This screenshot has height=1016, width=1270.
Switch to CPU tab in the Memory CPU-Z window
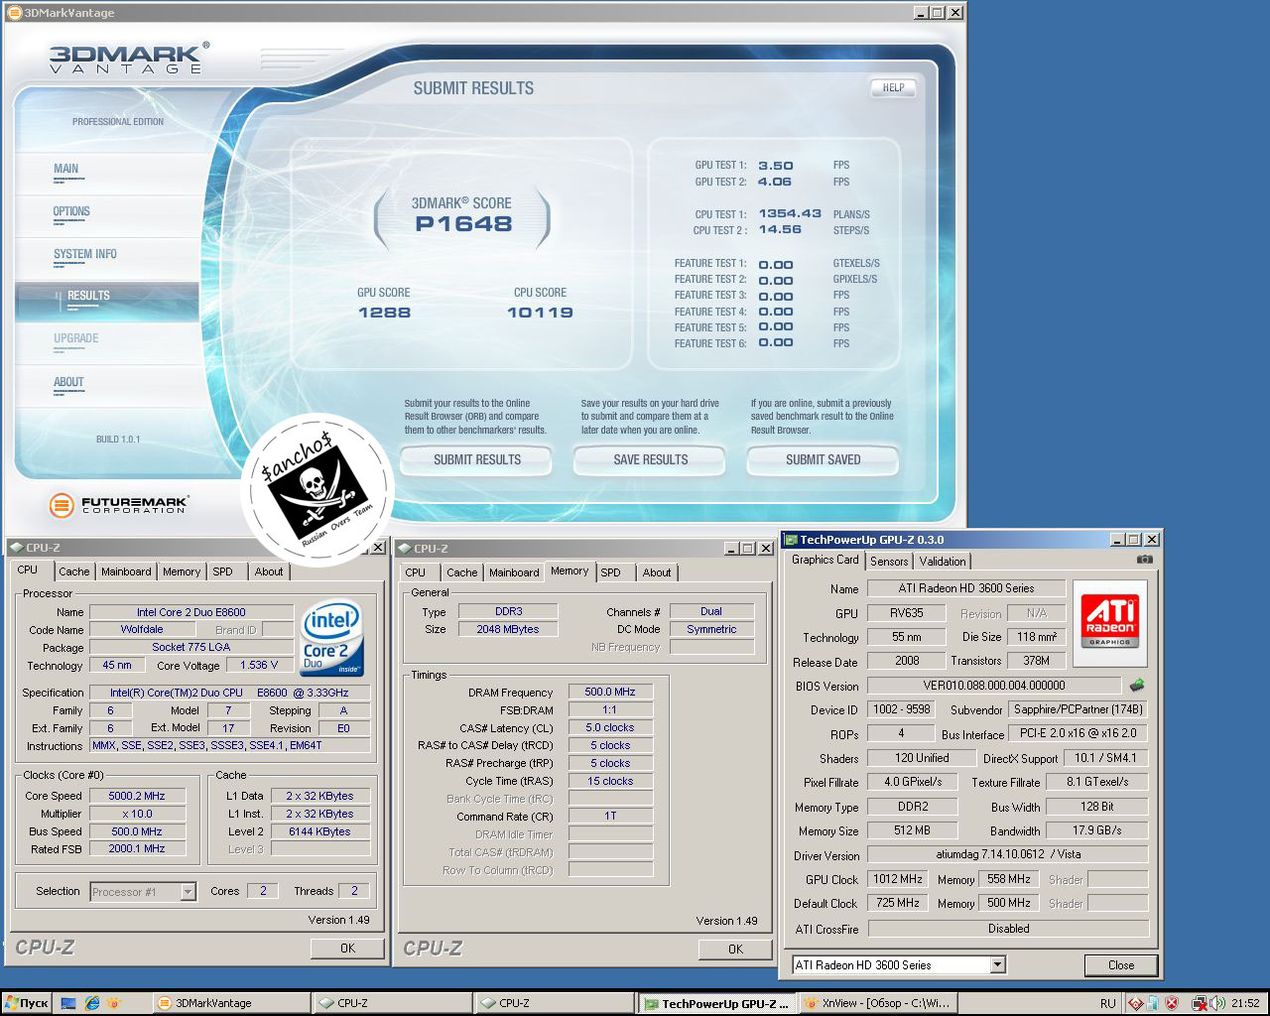[x=415, y=573]
